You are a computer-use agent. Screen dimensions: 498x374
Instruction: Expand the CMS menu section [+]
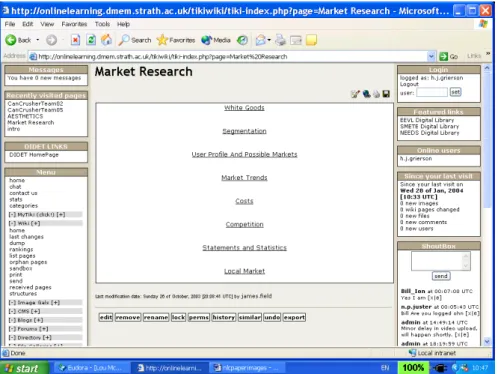pyautogui.click(x=36, y=311)
